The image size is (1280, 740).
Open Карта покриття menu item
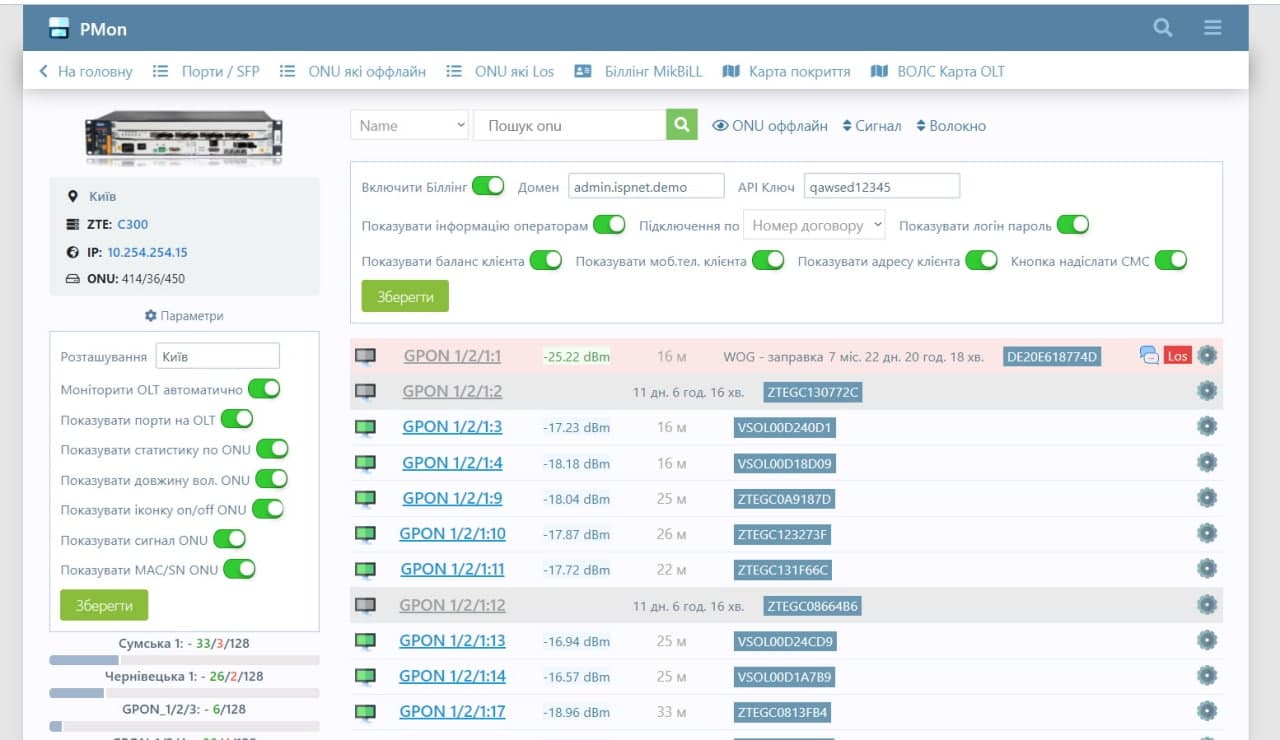786,71
